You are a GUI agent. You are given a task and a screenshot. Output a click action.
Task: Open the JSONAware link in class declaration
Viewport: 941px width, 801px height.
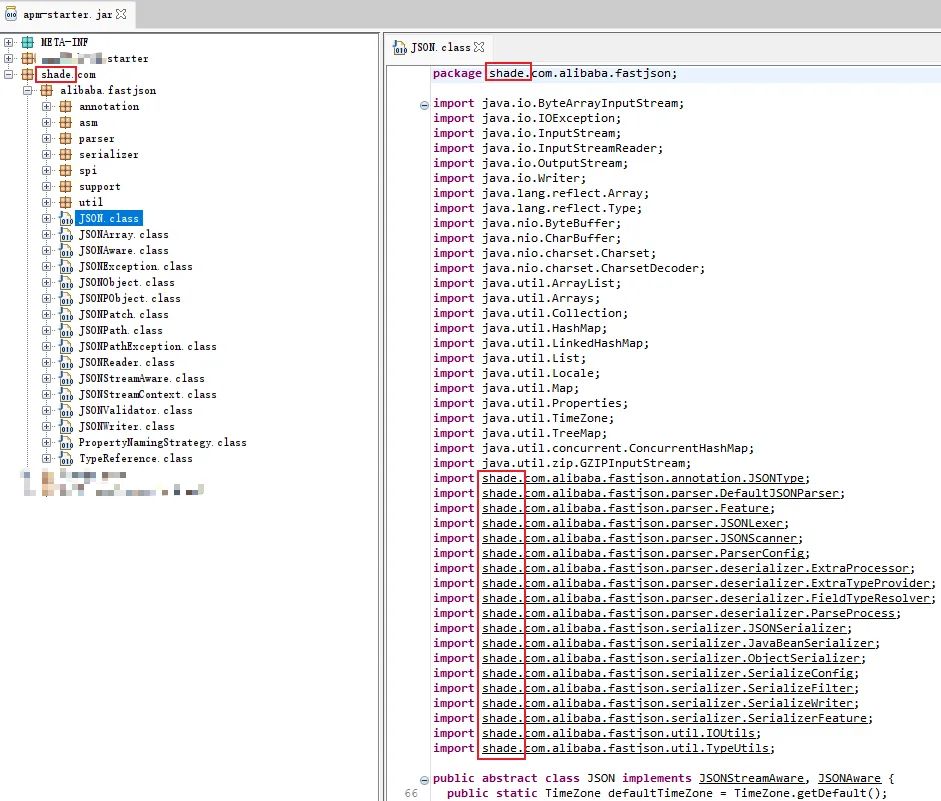(849, 778)
